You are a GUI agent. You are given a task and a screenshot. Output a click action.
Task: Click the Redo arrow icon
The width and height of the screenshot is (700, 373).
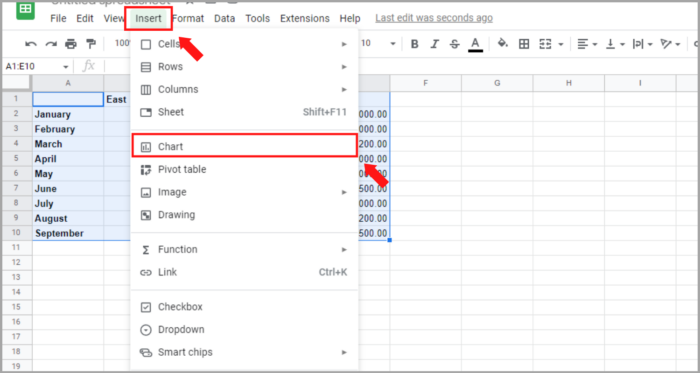pyautogui.click(x=51, y=44)
